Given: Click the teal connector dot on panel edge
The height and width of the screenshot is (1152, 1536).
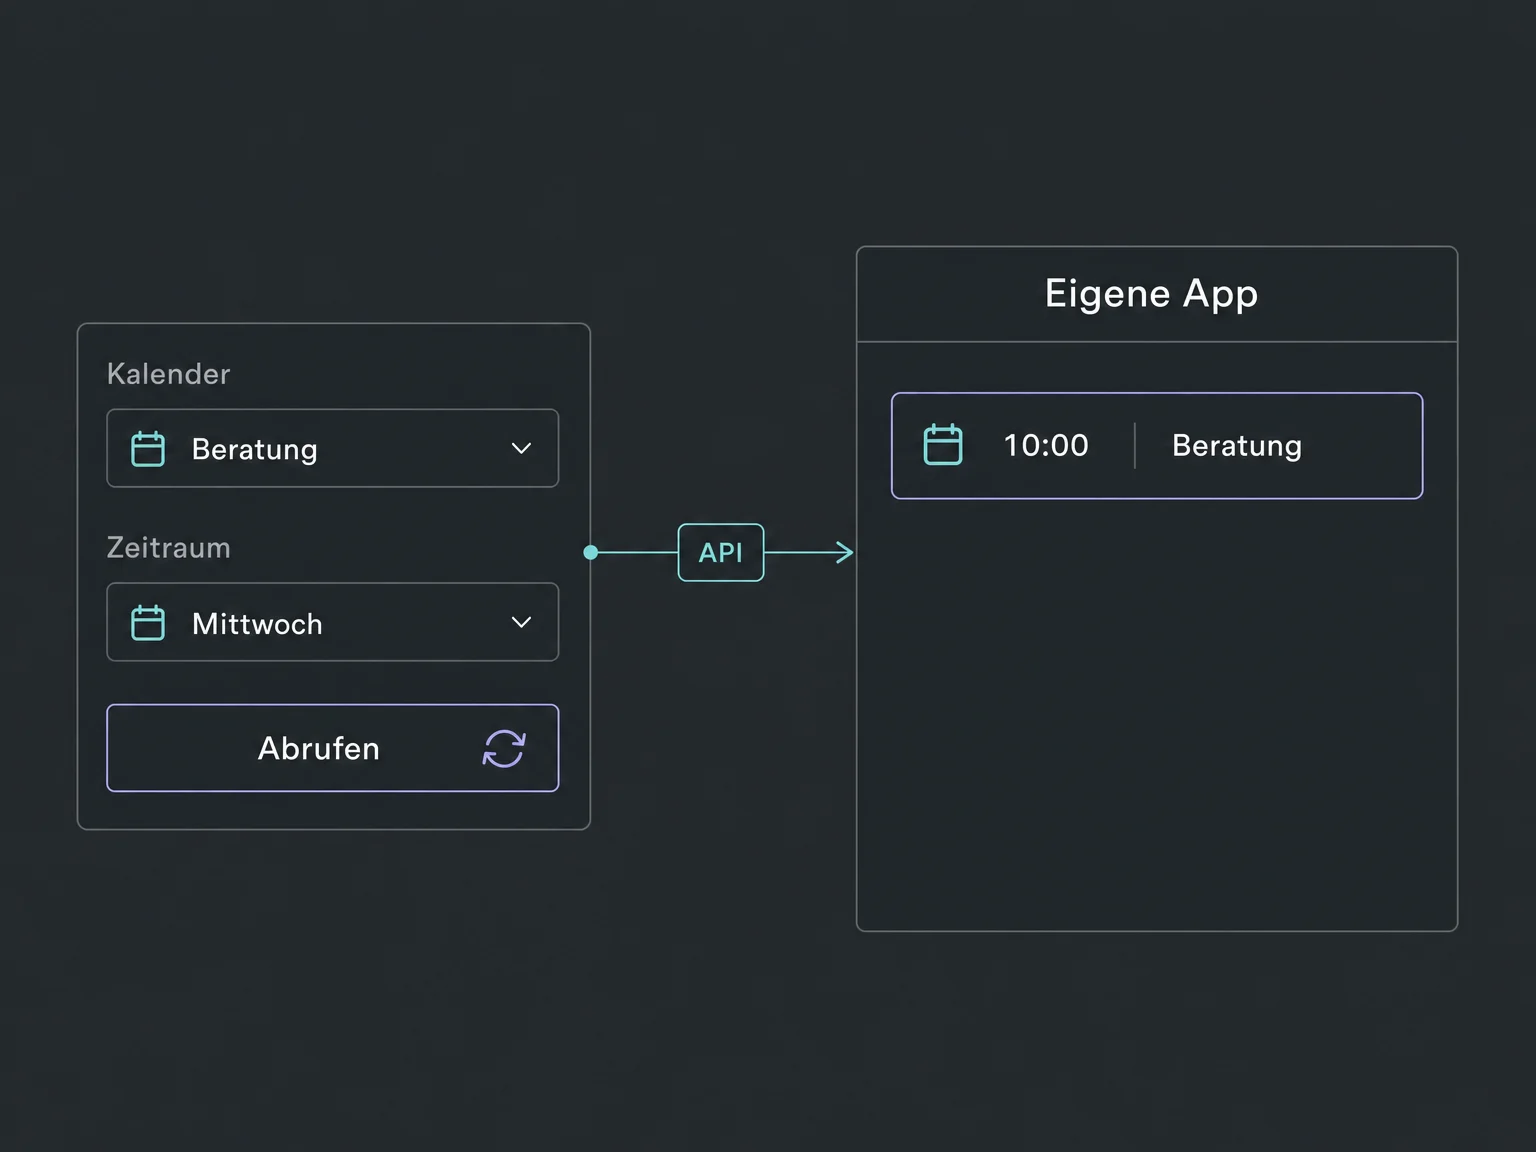Looking at the screenshot, I should coord(591,552).
